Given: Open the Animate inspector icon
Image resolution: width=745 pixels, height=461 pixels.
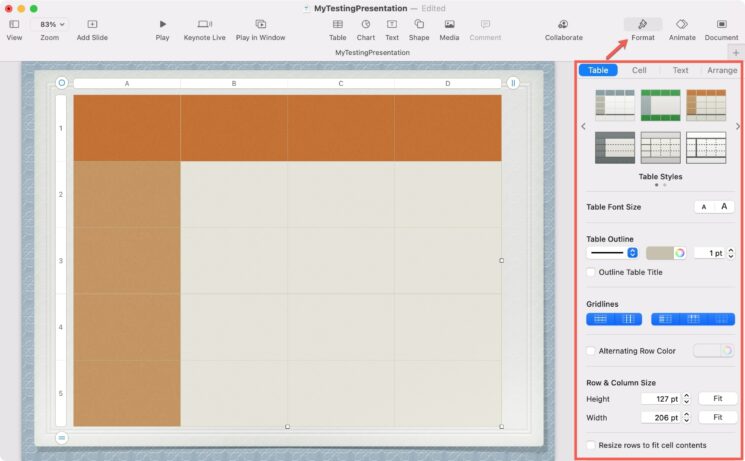Looking at the screenshot, I should click(x=682, y=24).
